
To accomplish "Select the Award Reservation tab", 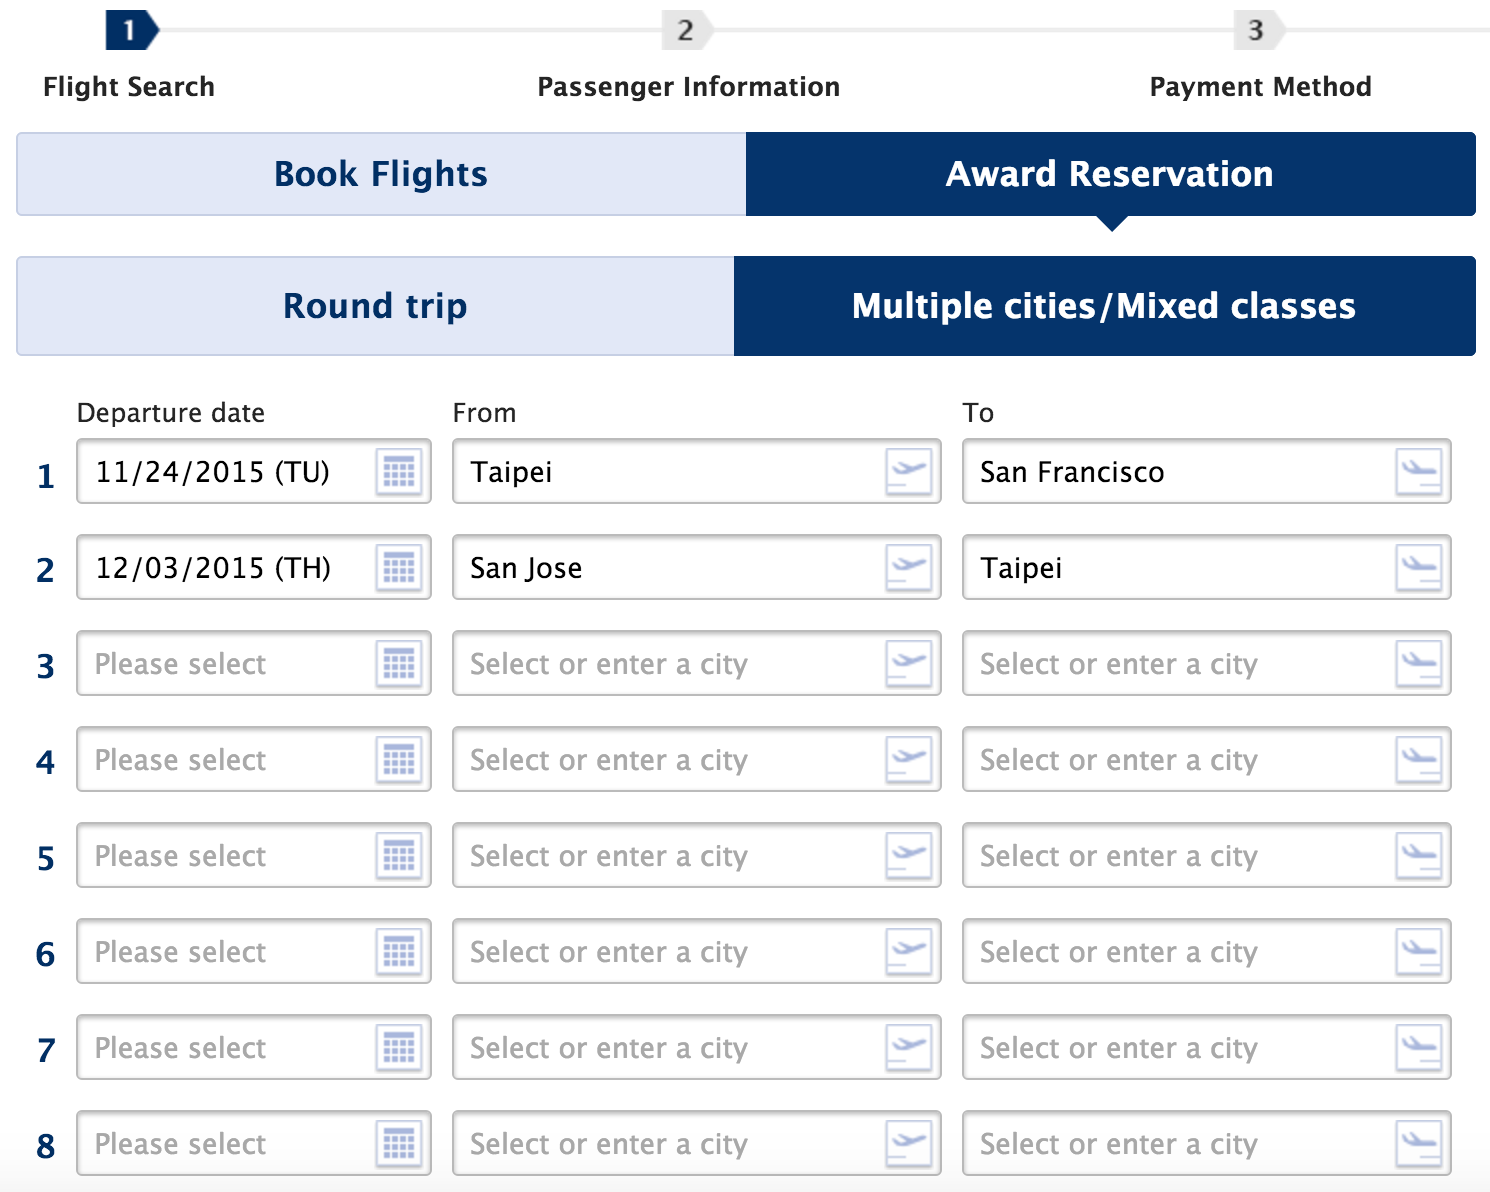I will pyautogui.click(x=1110, y=174).
